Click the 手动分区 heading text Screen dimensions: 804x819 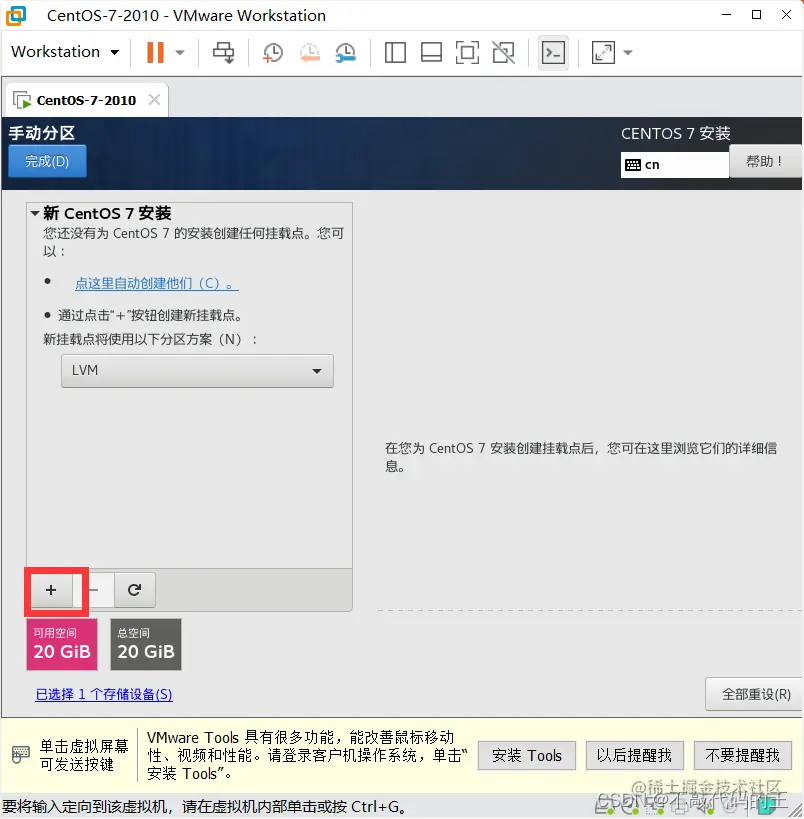click(42, 133)
